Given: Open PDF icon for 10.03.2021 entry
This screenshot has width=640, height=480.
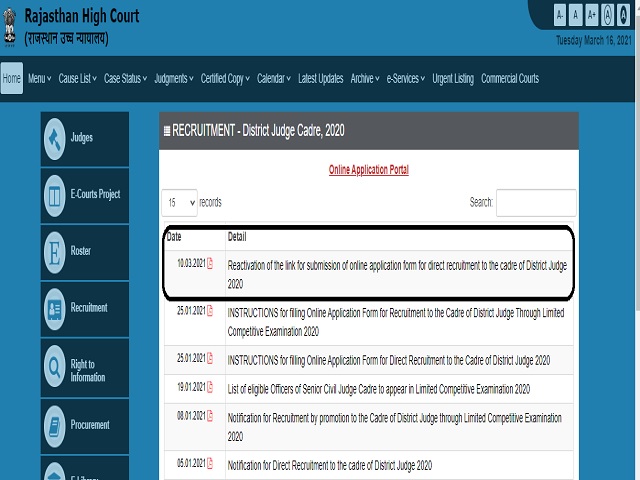Looking at the screenshot, I should [x=210, y=263].
